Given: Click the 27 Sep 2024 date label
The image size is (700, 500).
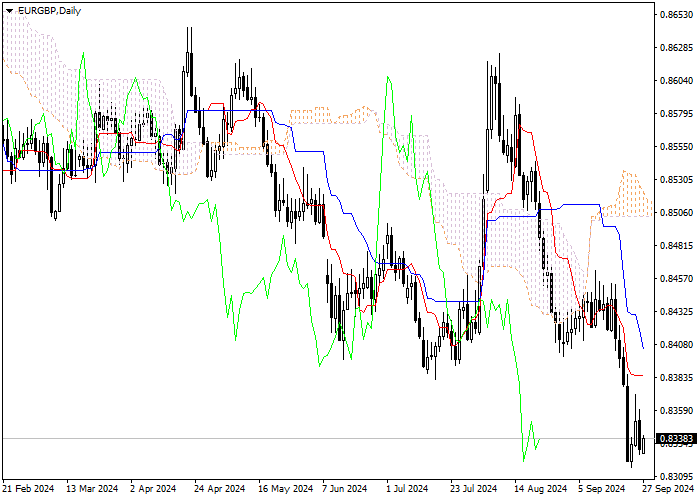Looking at the screenshot, I should (668, 489).
